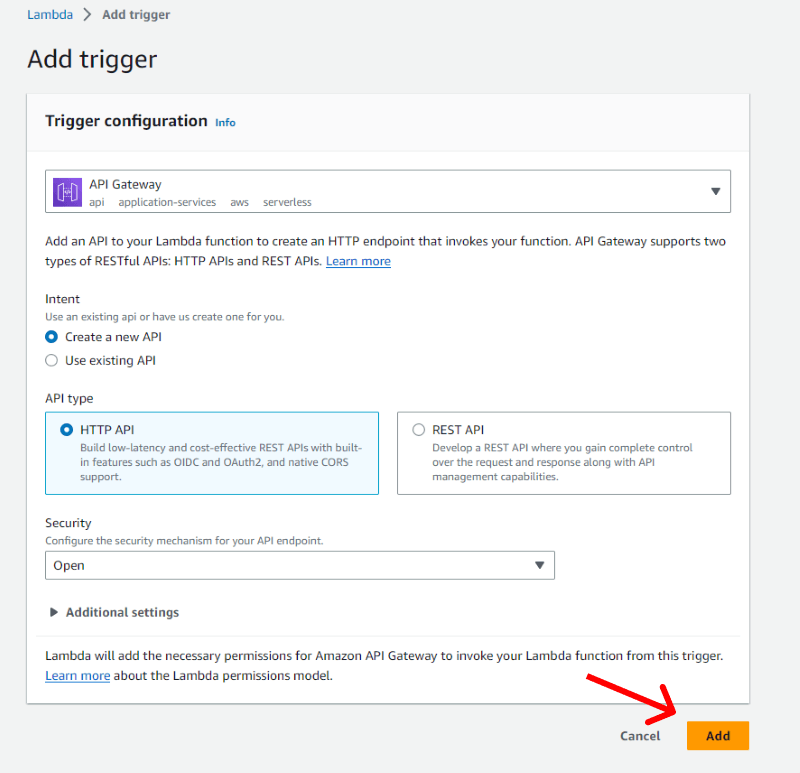
Task: Select the HTTP API radio button
Action: pyautogui.click(x=57, y=429)
